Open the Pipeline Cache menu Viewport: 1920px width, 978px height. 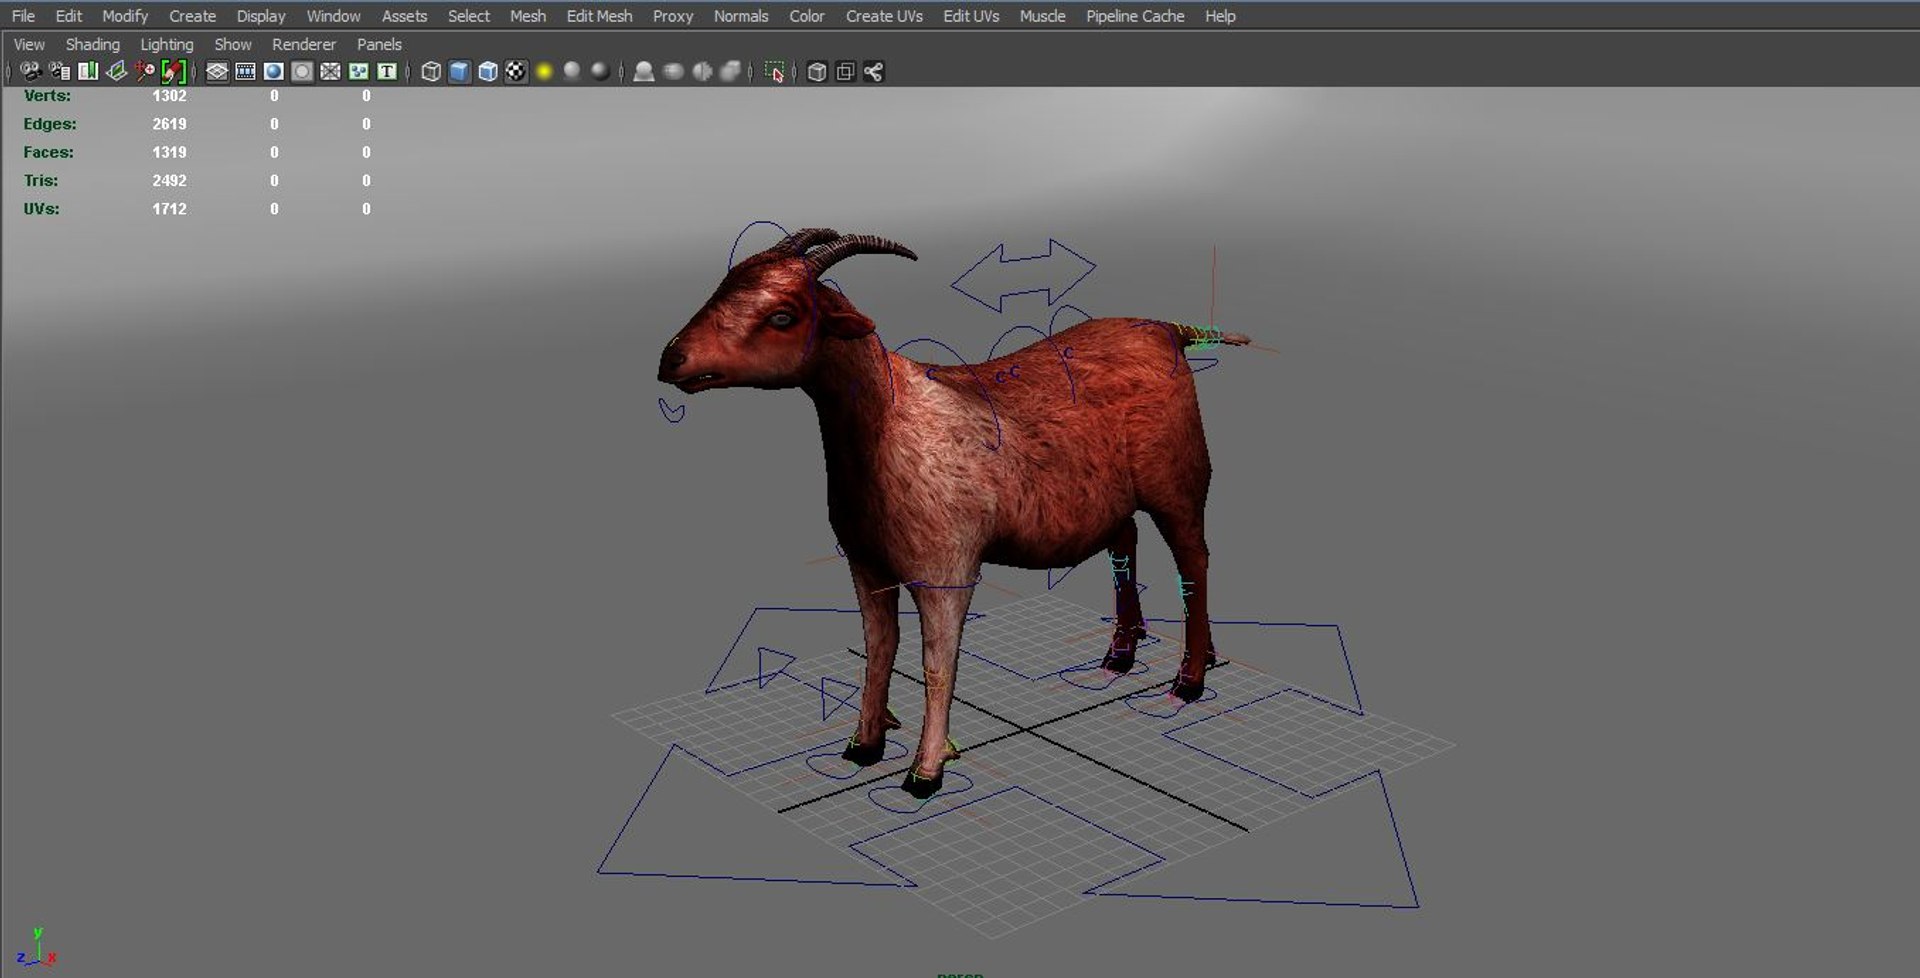(1135, 16)
